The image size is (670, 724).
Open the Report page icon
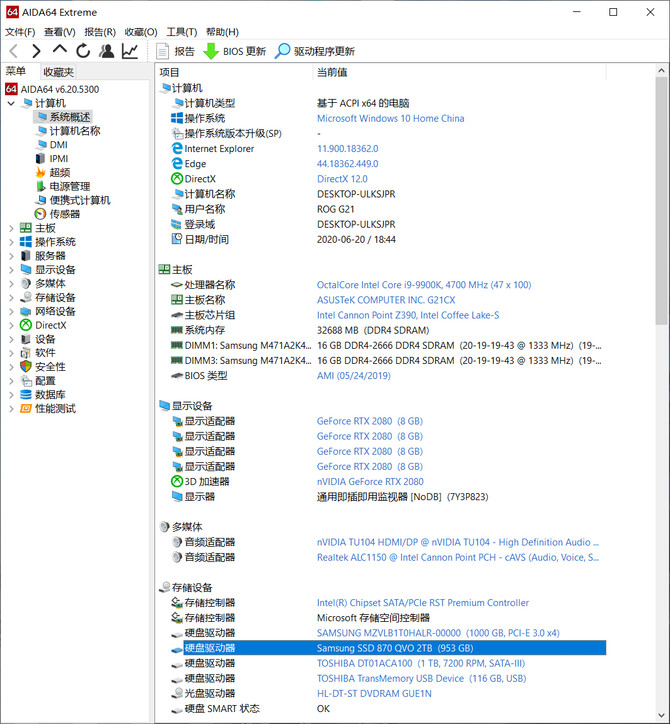point(163,51)
